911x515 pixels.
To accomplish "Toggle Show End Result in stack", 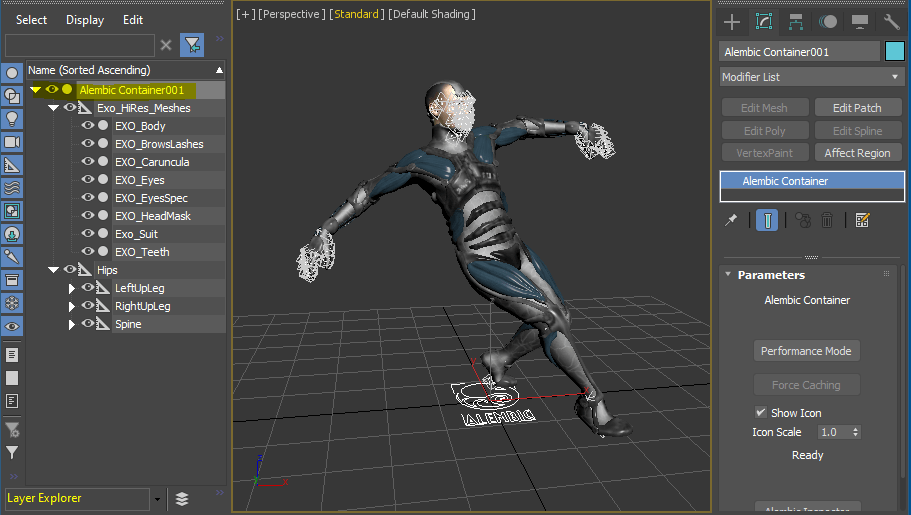I will [767, 220].
